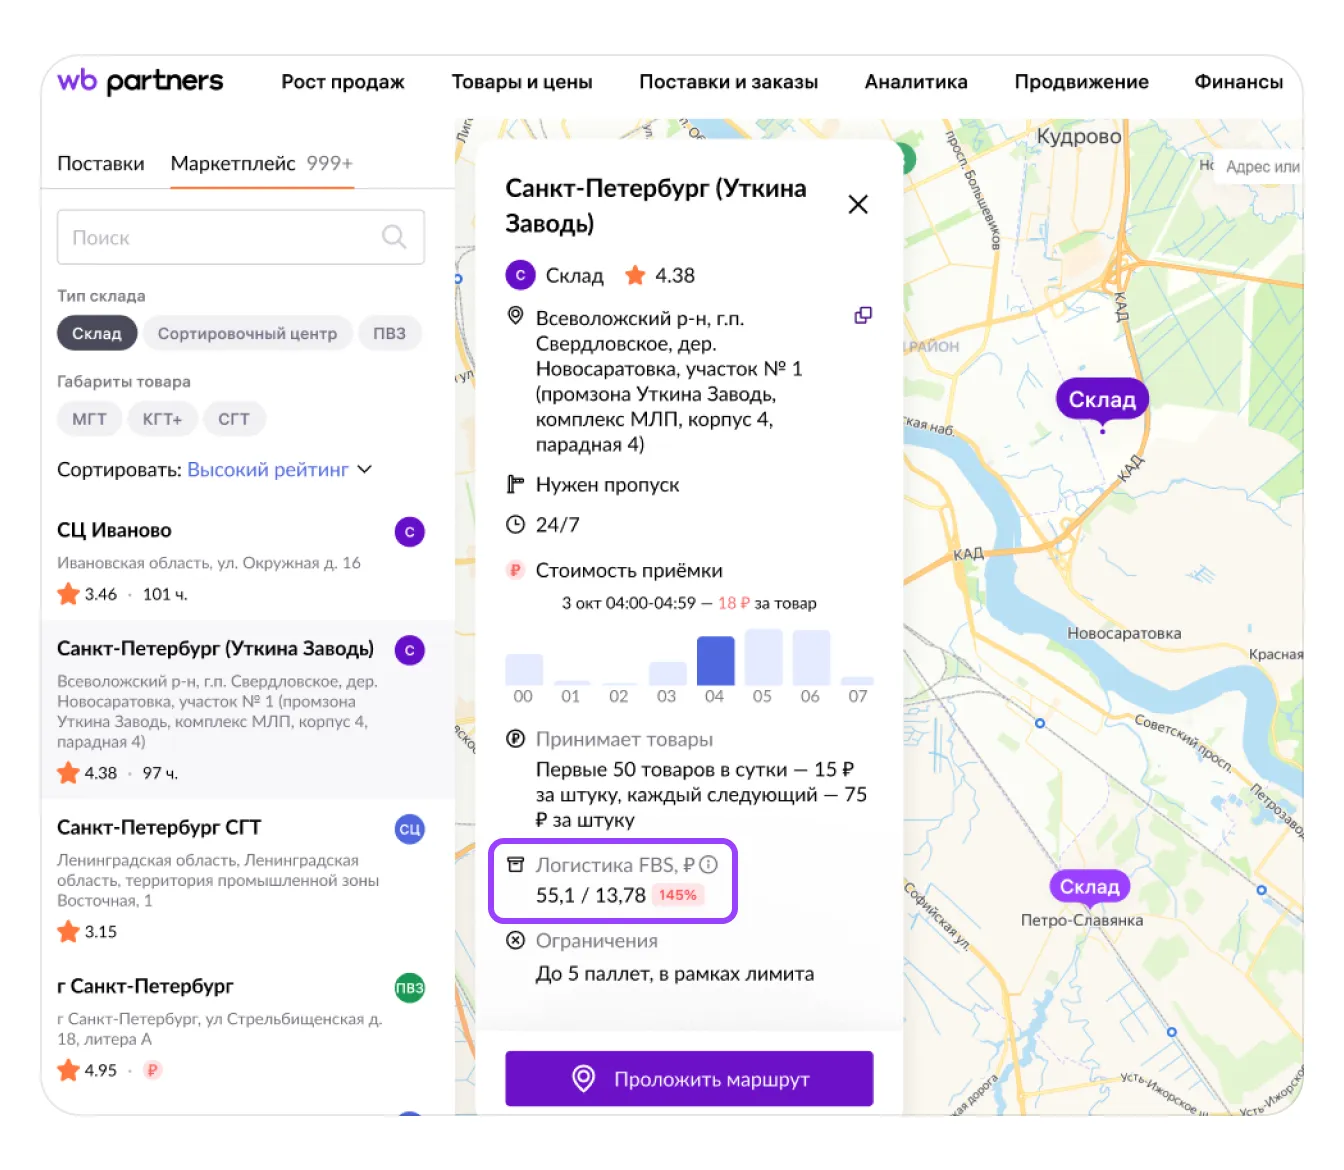Select the 05 hour bar in chart

point(763,658)
